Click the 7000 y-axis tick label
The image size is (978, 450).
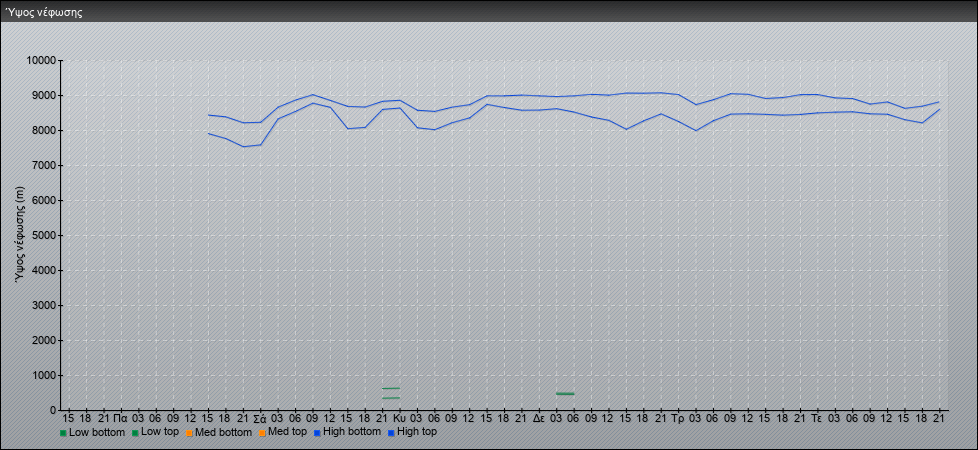tap(44, 165)
